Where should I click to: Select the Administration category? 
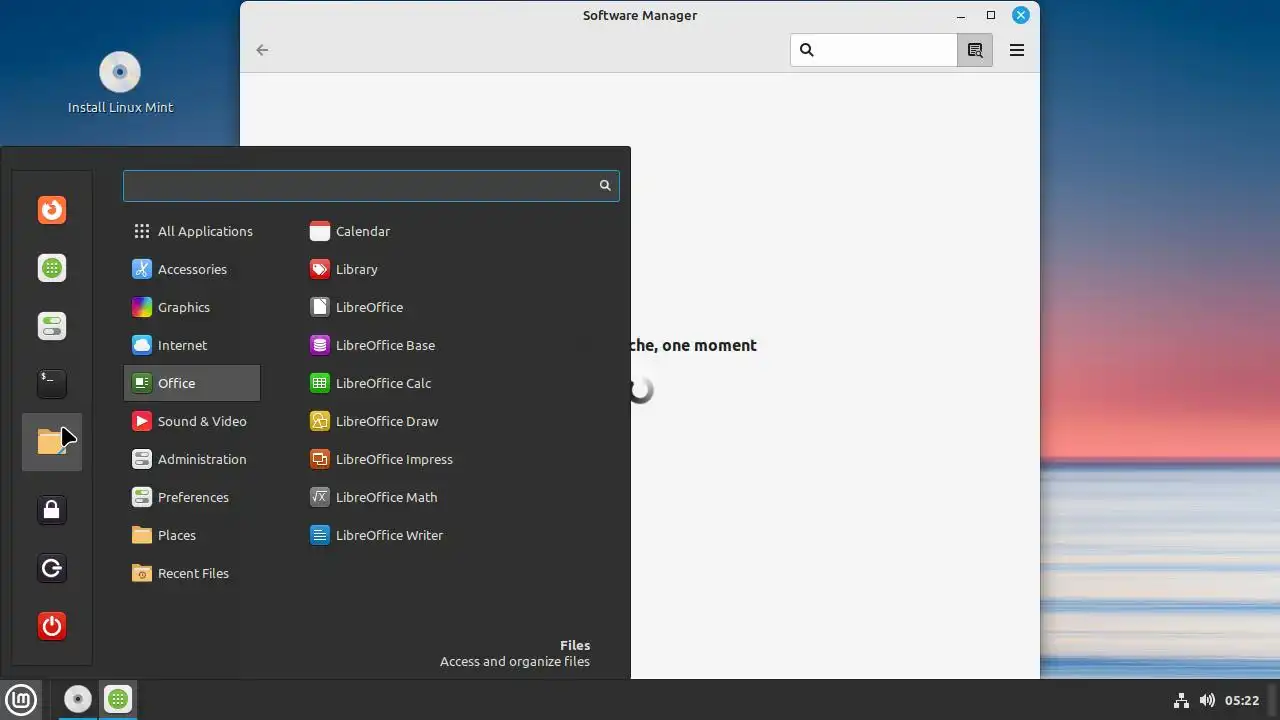[192, 459]
